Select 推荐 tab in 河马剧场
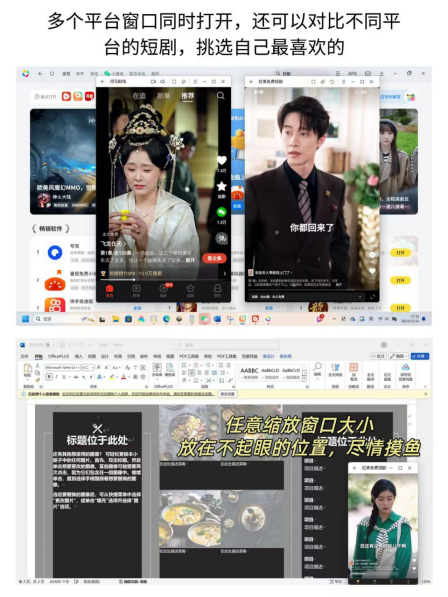Screen dimensions: 448x597 [x=188, y=96]
